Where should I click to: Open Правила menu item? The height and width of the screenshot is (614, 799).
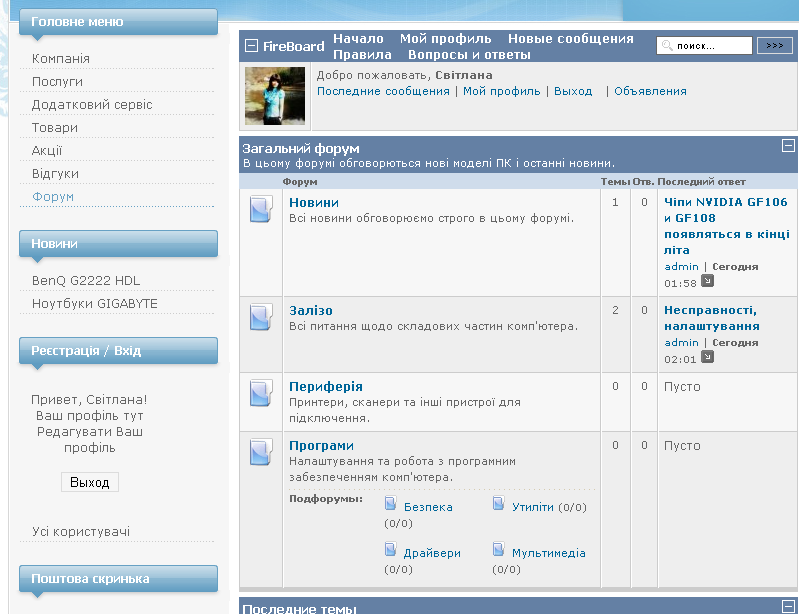click(362, 55)
